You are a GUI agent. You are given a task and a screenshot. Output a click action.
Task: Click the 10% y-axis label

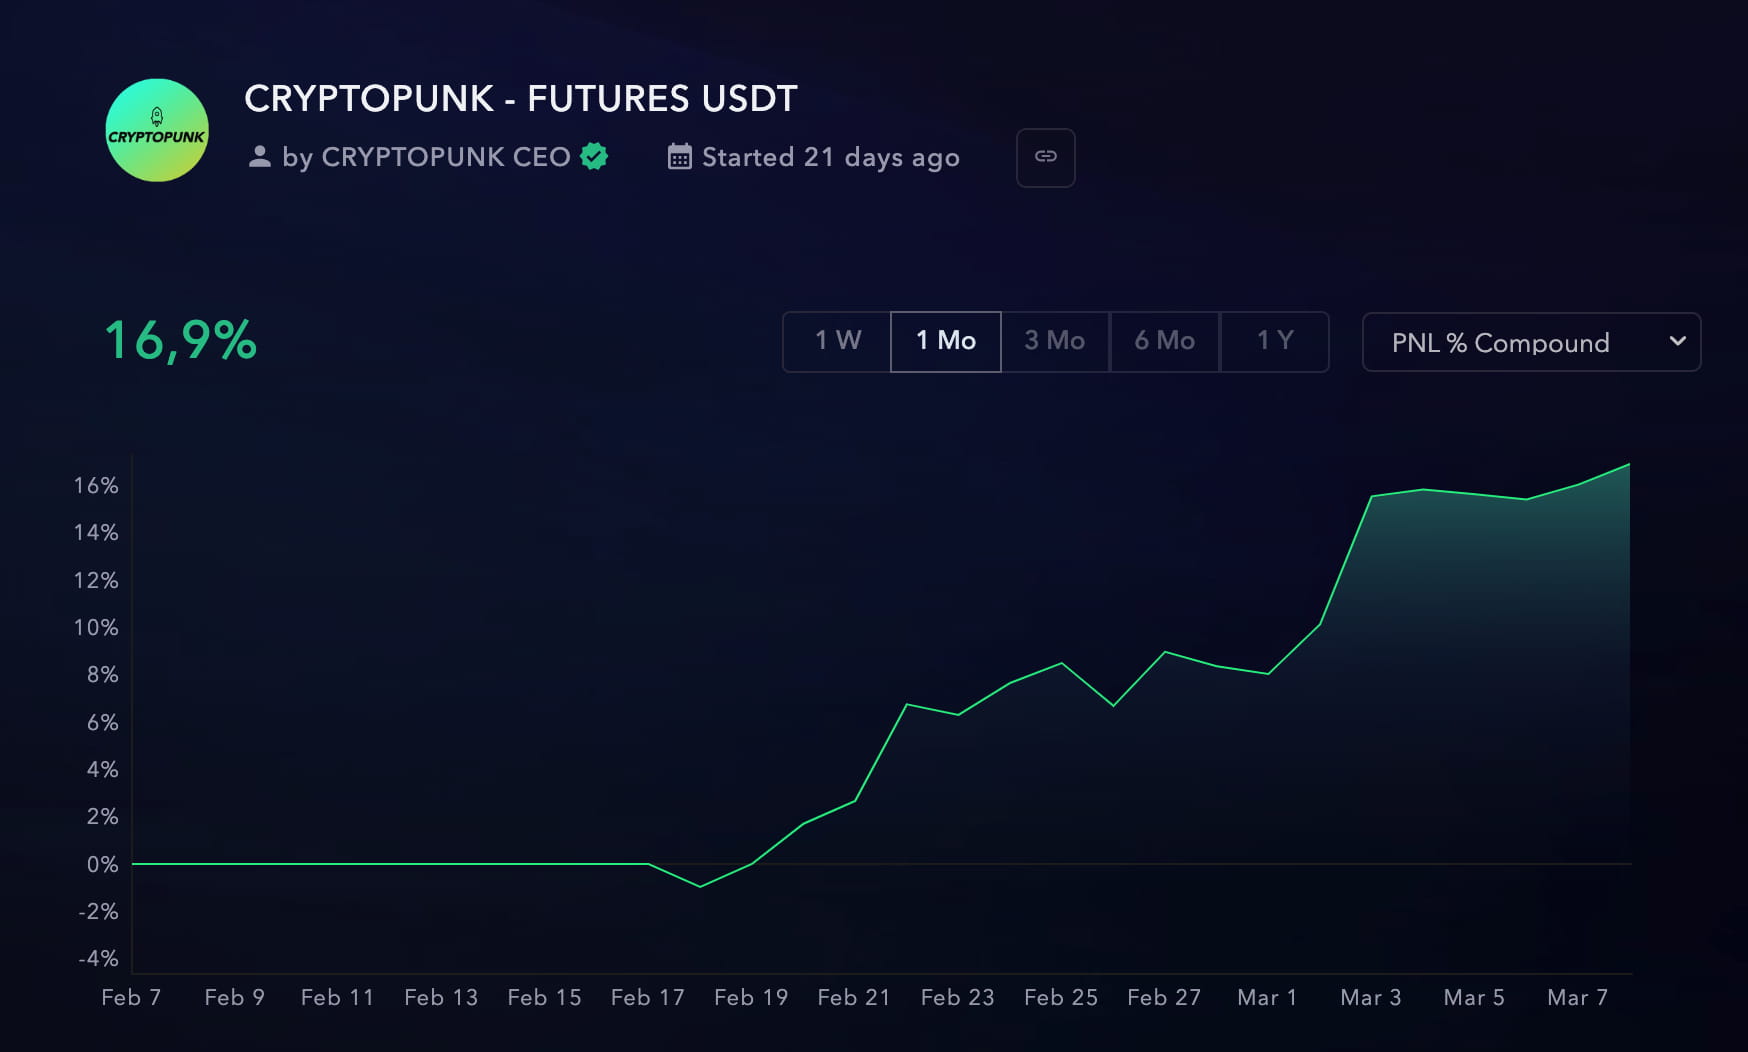[96, 627]
